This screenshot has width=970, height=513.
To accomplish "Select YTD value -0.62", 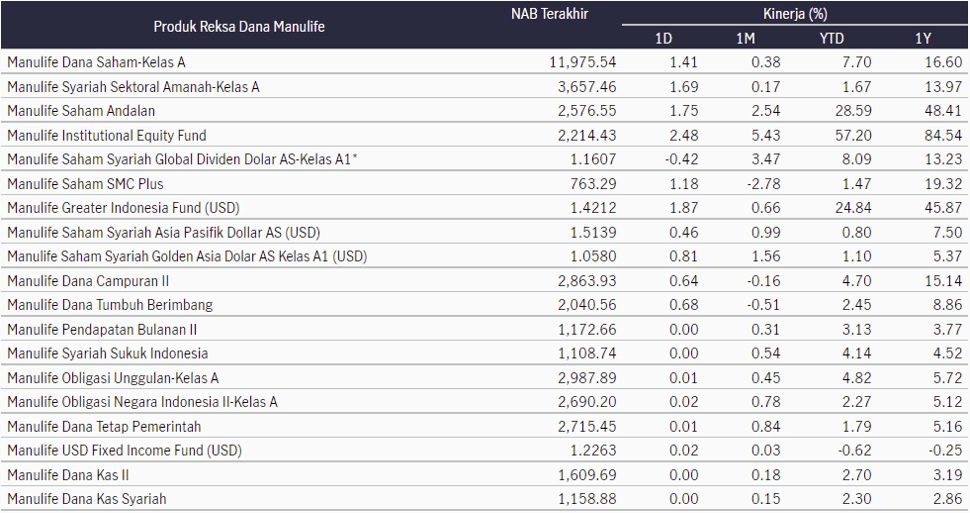I will click(x=854, y=450).
